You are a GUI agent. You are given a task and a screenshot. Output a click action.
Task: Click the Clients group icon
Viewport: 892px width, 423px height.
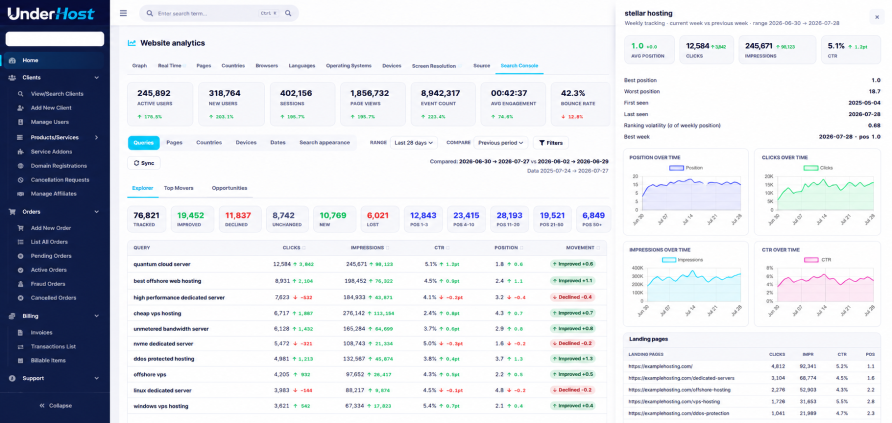click(x=12, y=77)
